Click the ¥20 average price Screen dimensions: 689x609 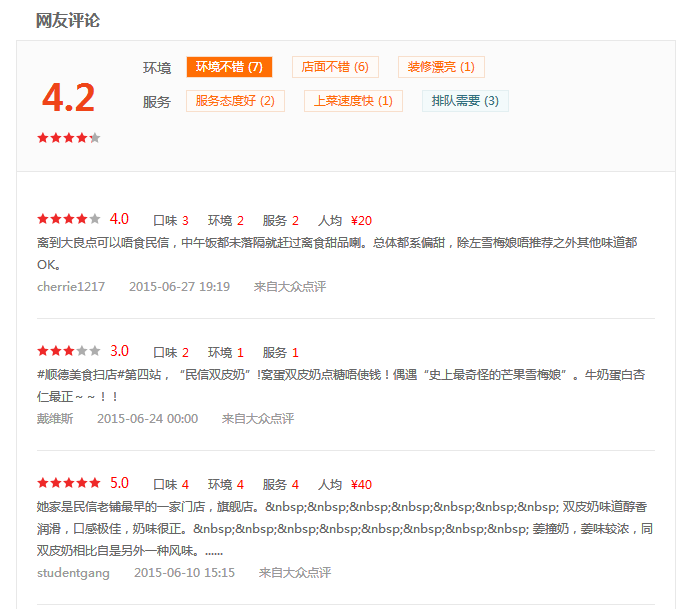coord(361,221)
